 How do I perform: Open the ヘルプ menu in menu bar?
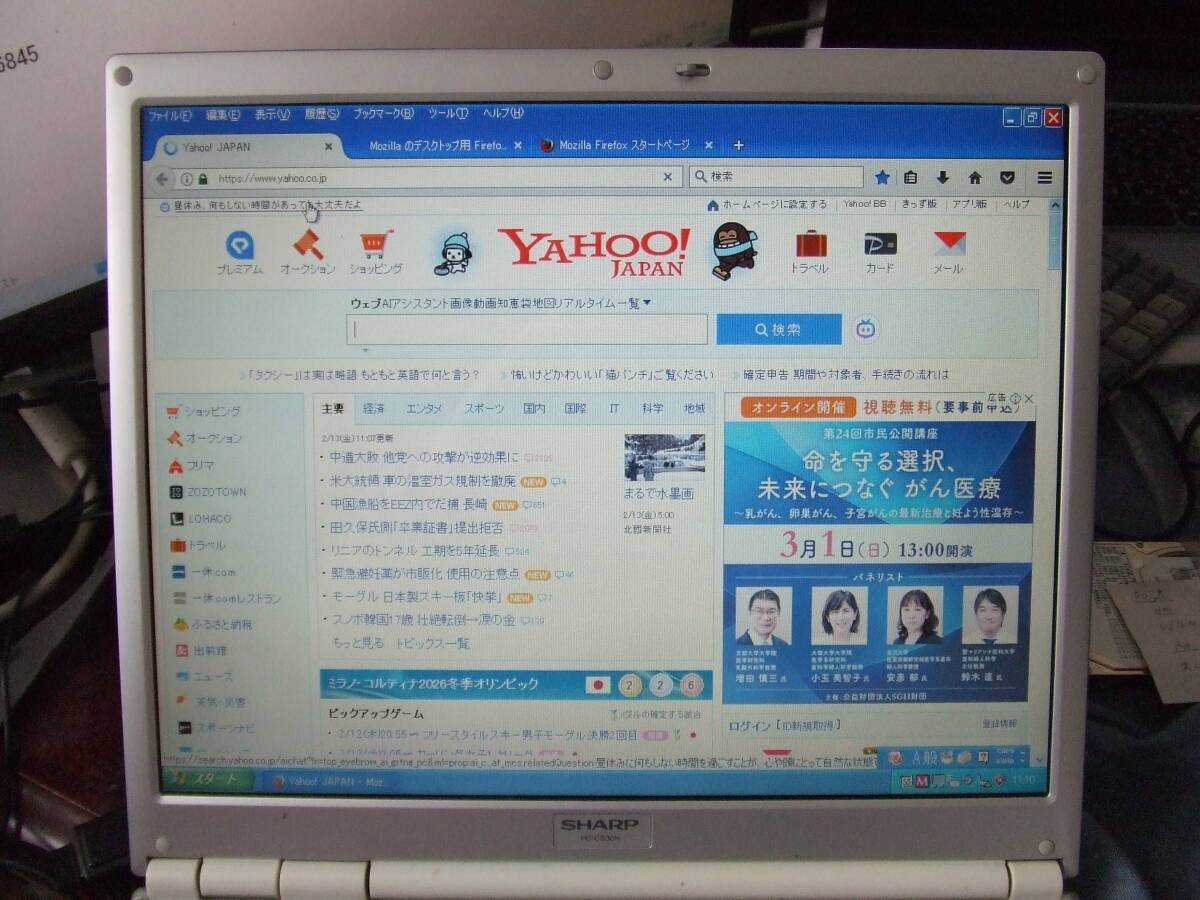503,113
